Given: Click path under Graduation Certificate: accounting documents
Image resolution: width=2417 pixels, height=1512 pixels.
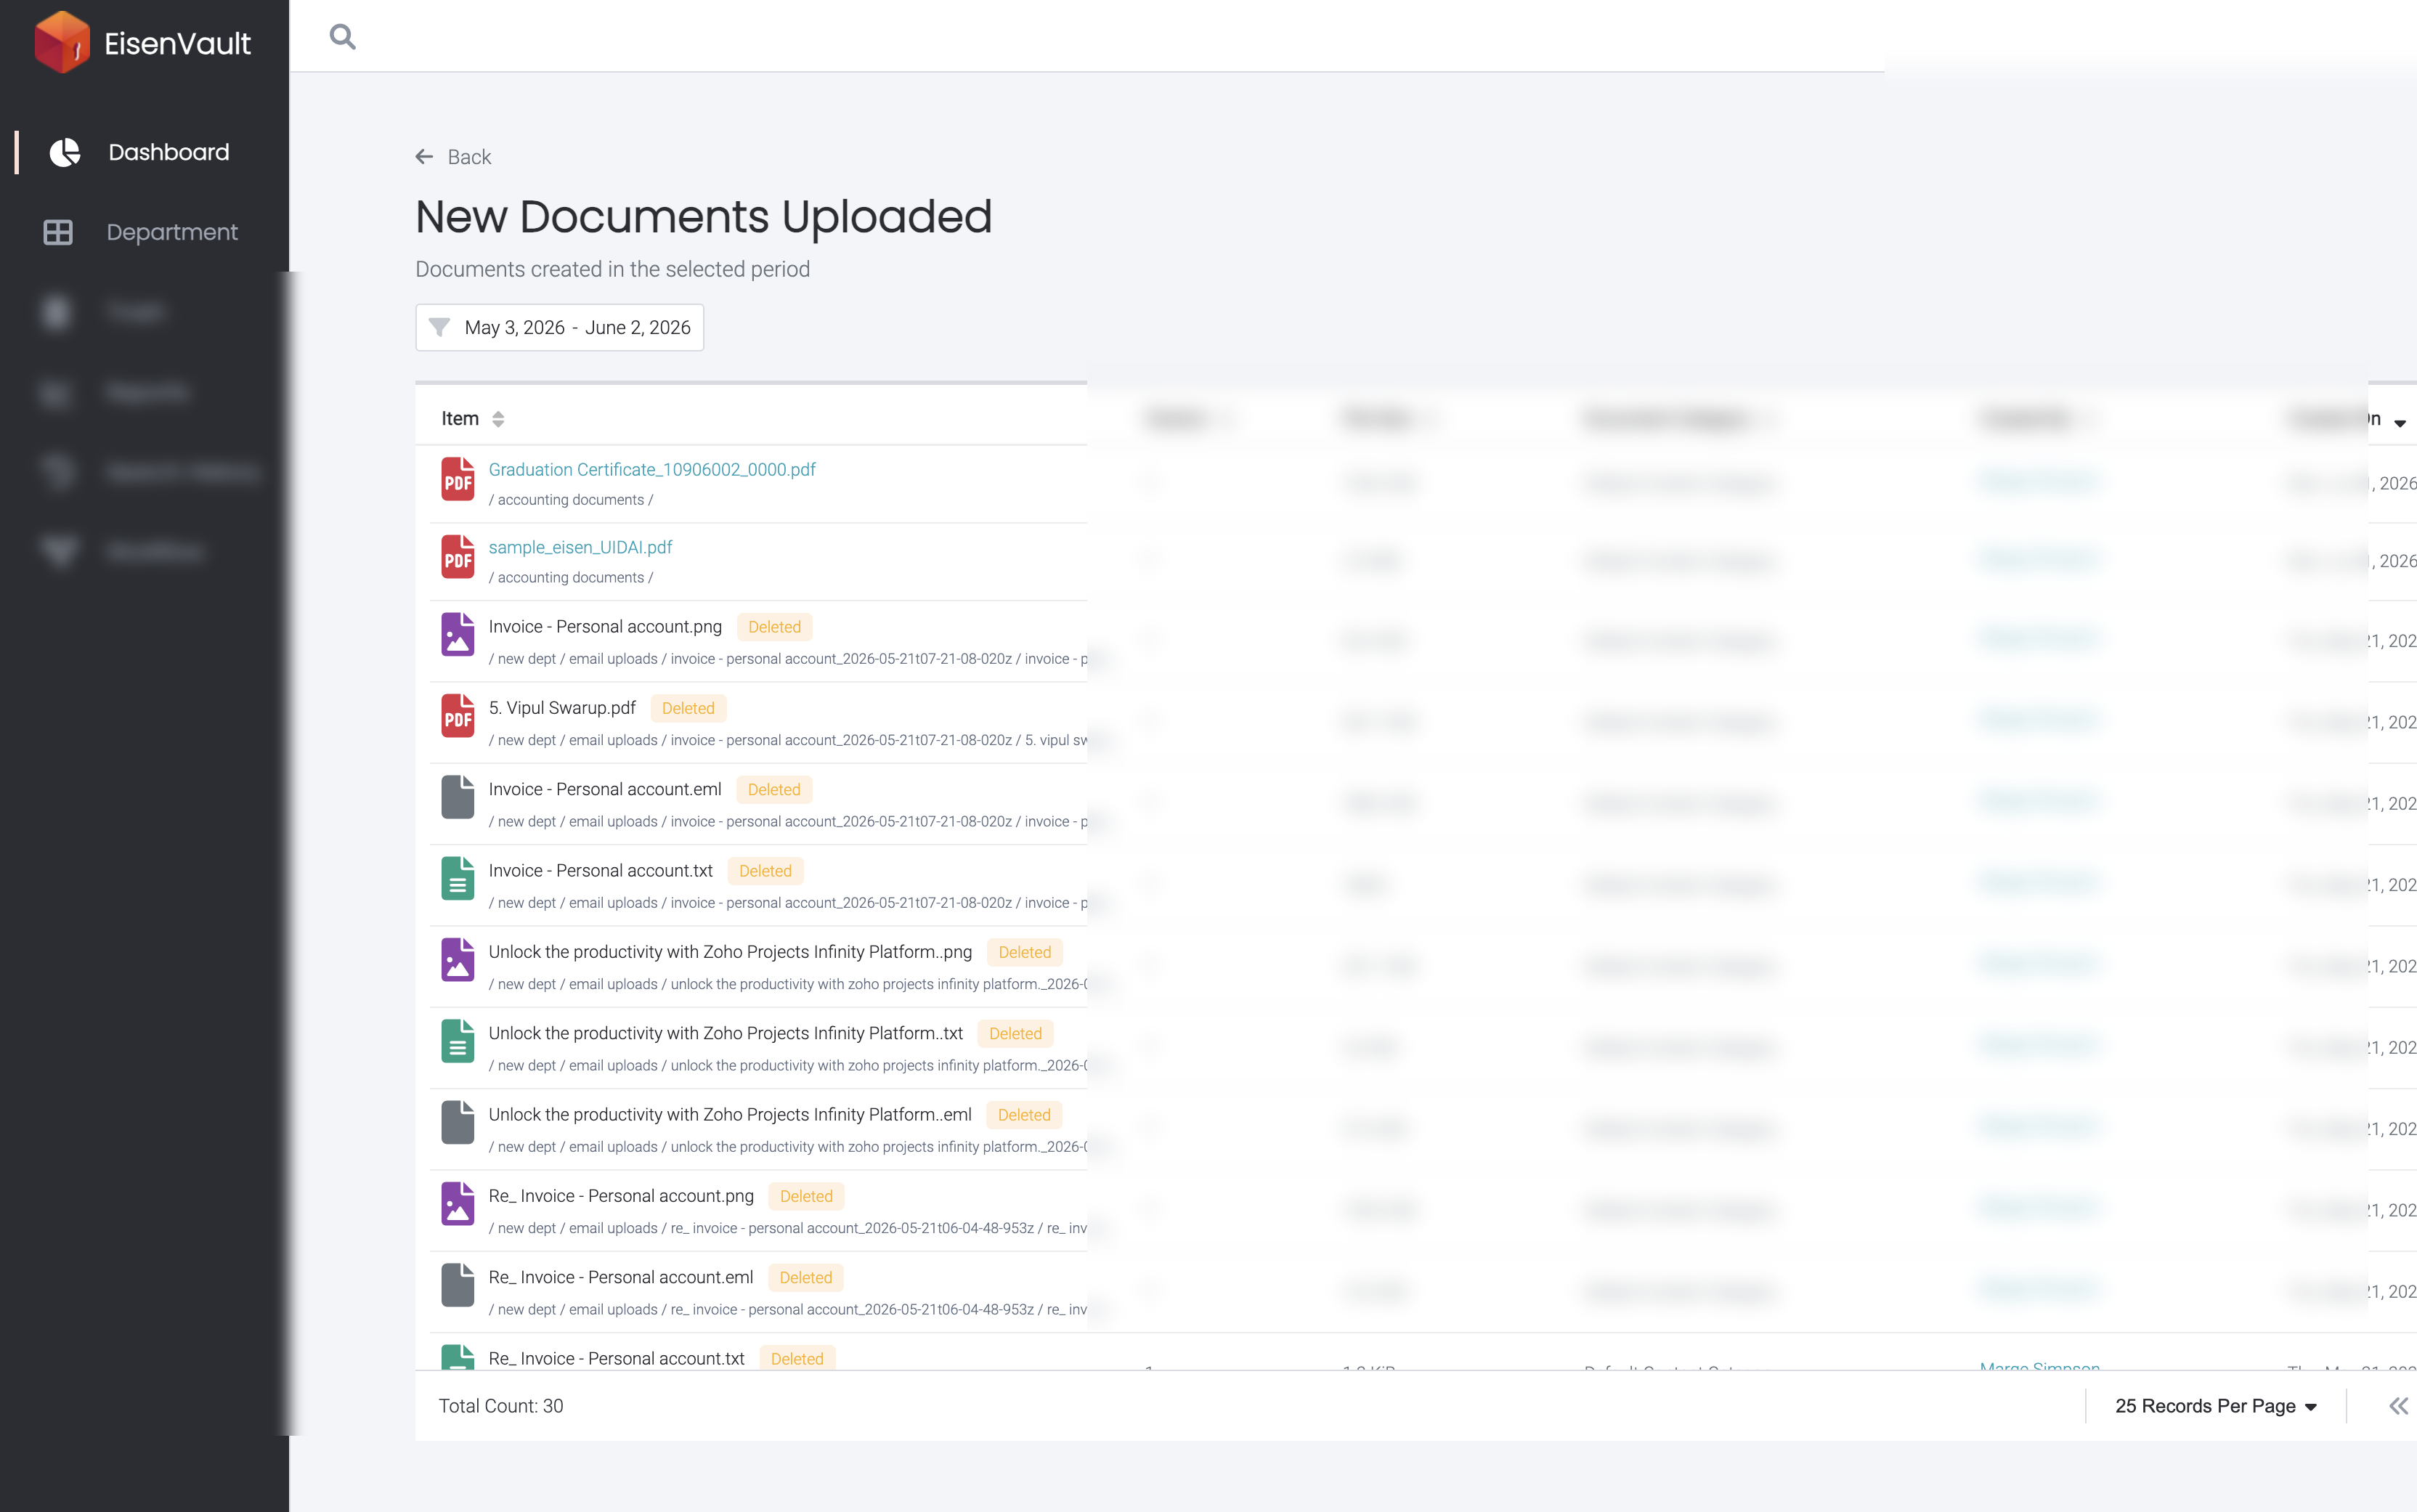Looking at the screenshot, I should click(x=571, y=500).
